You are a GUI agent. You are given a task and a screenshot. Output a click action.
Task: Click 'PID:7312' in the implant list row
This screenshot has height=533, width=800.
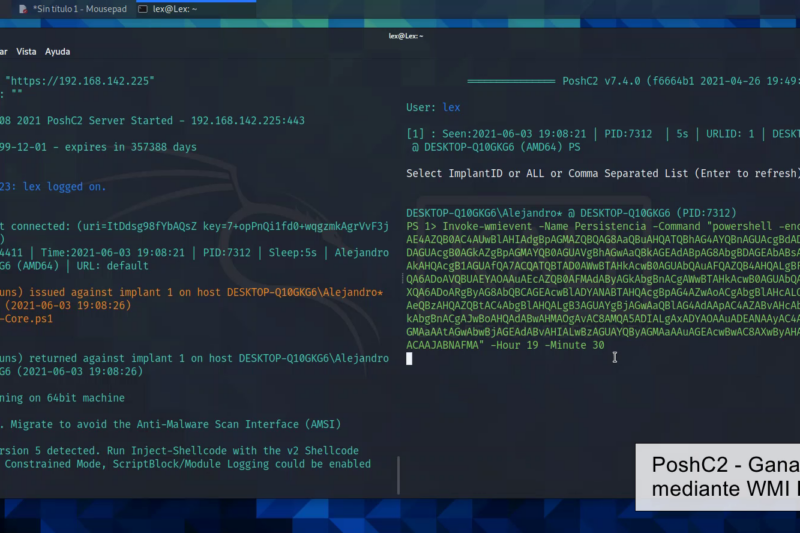628,134
